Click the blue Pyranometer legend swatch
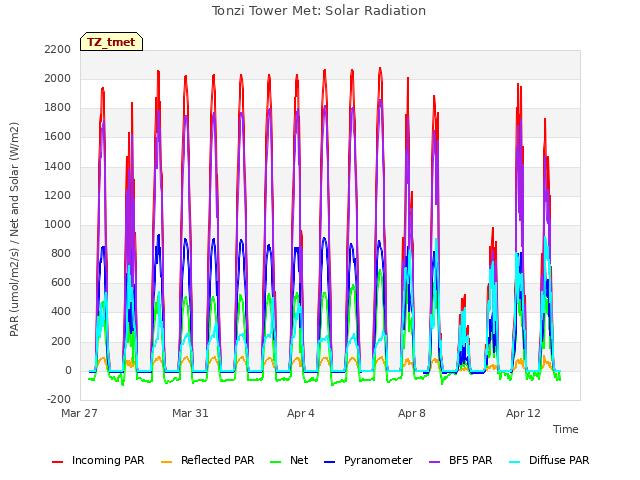 (330, 462)
